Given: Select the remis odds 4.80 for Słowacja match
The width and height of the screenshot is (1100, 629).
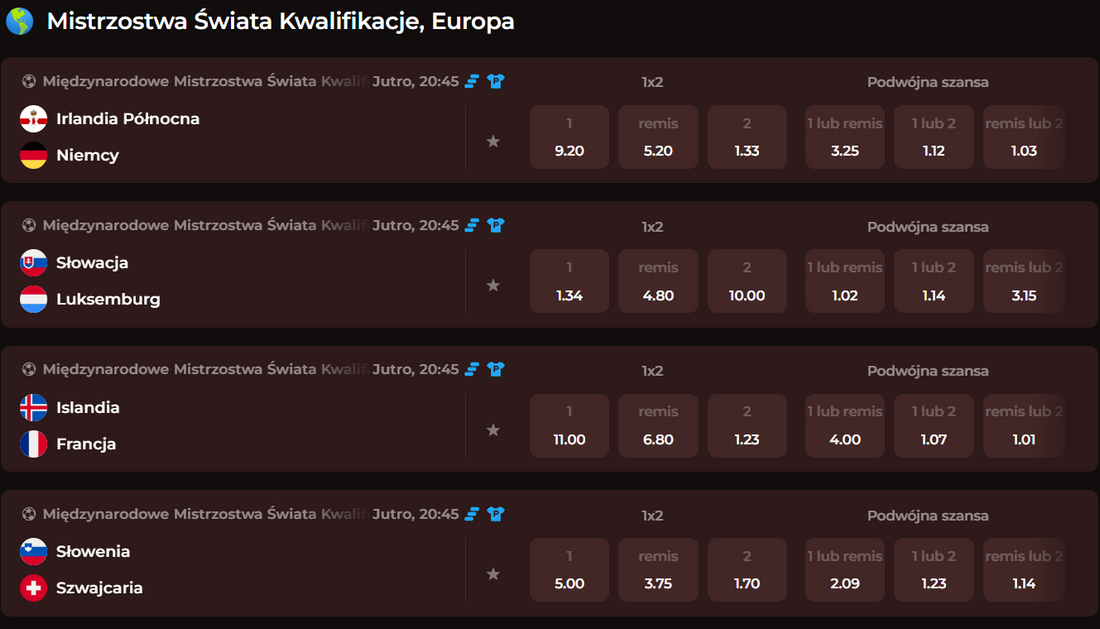Looking at the screenshot, I should pyautogui.click(x=658, y=281).
